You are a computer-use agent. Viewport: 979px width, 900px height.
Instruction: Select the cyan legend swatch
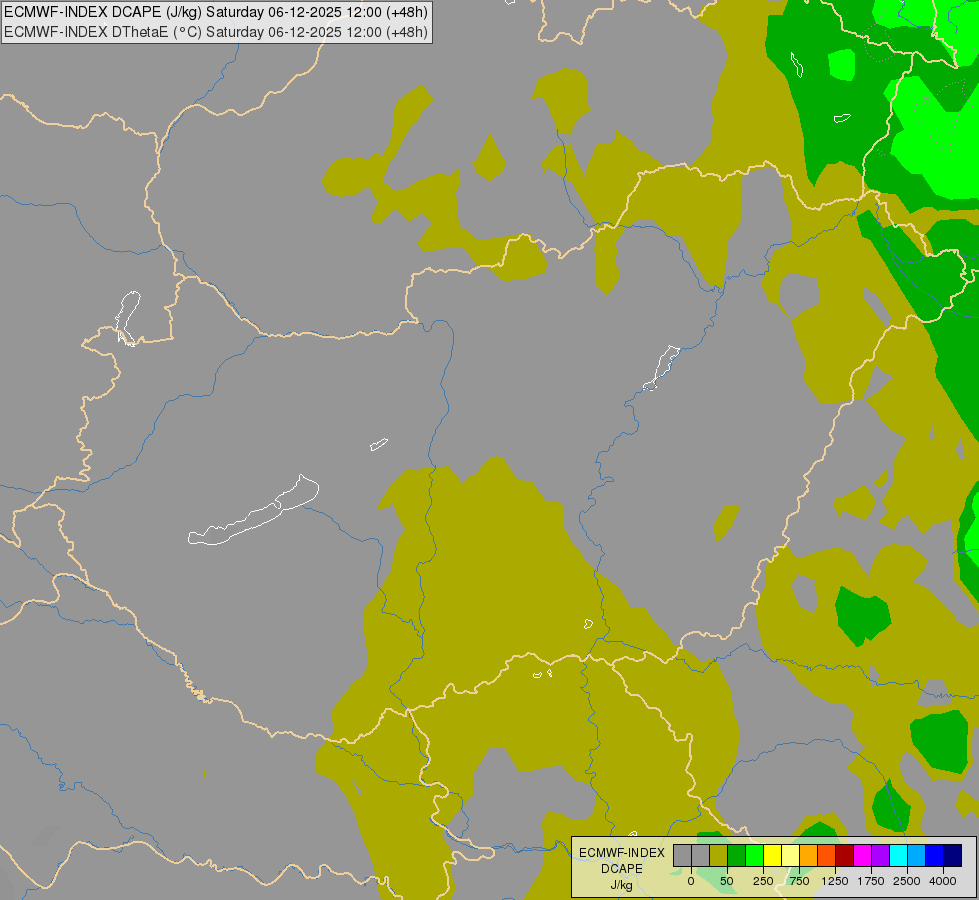[x=898, y=855]
